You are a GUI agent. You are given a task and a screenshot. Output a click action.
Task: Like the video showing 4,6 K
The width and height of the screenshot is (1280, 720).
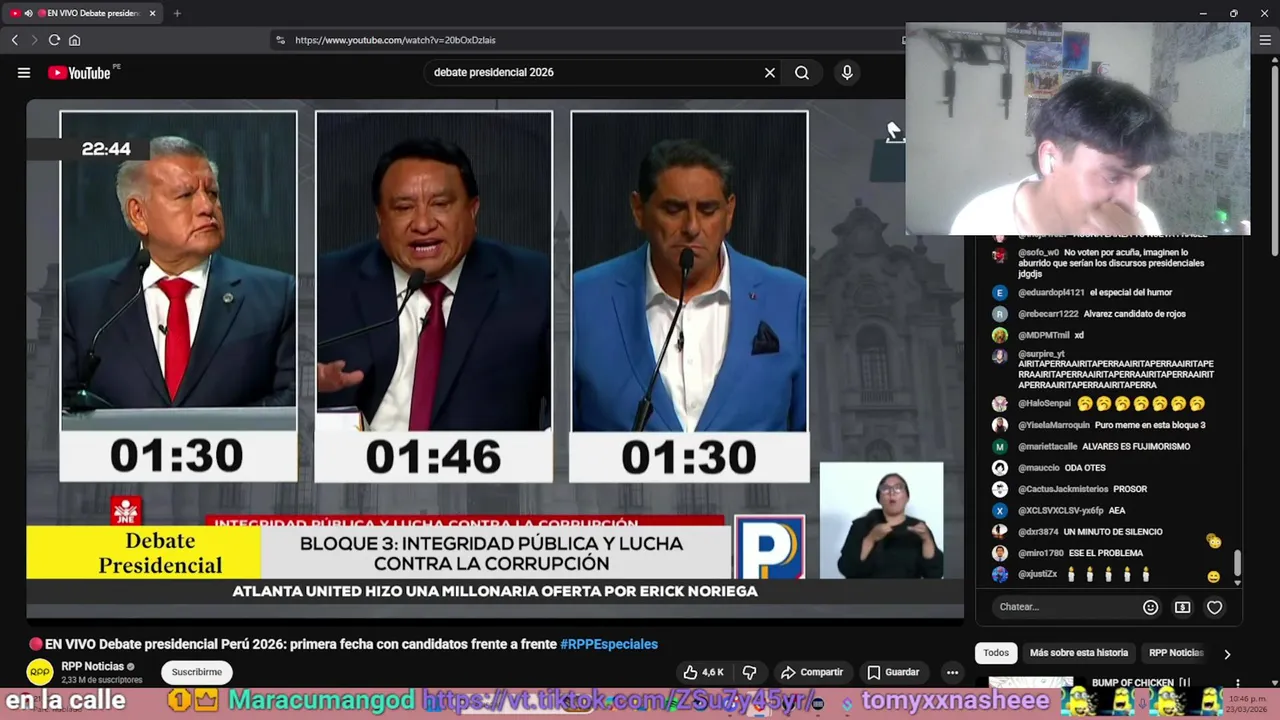704,672
